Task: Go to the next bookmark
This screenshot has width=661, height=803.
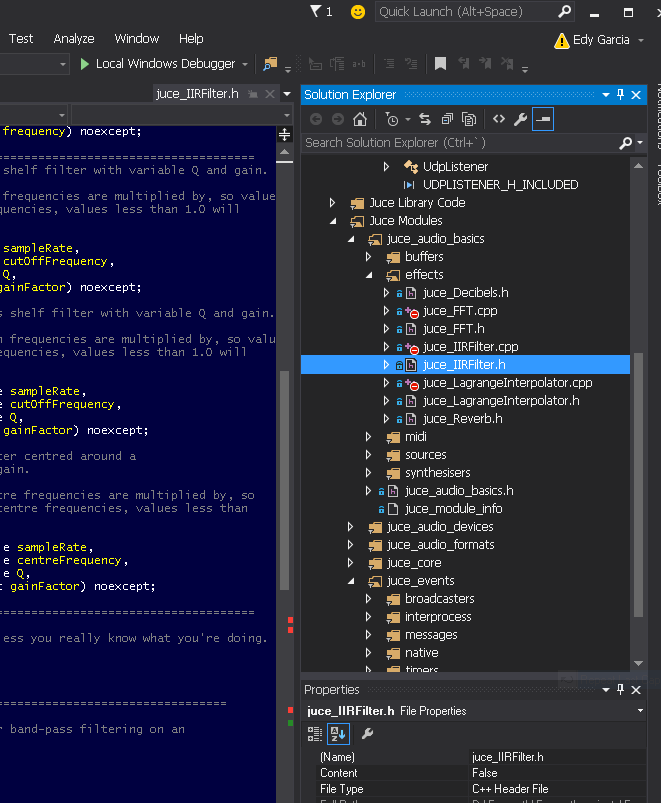Action: point(485,64)
